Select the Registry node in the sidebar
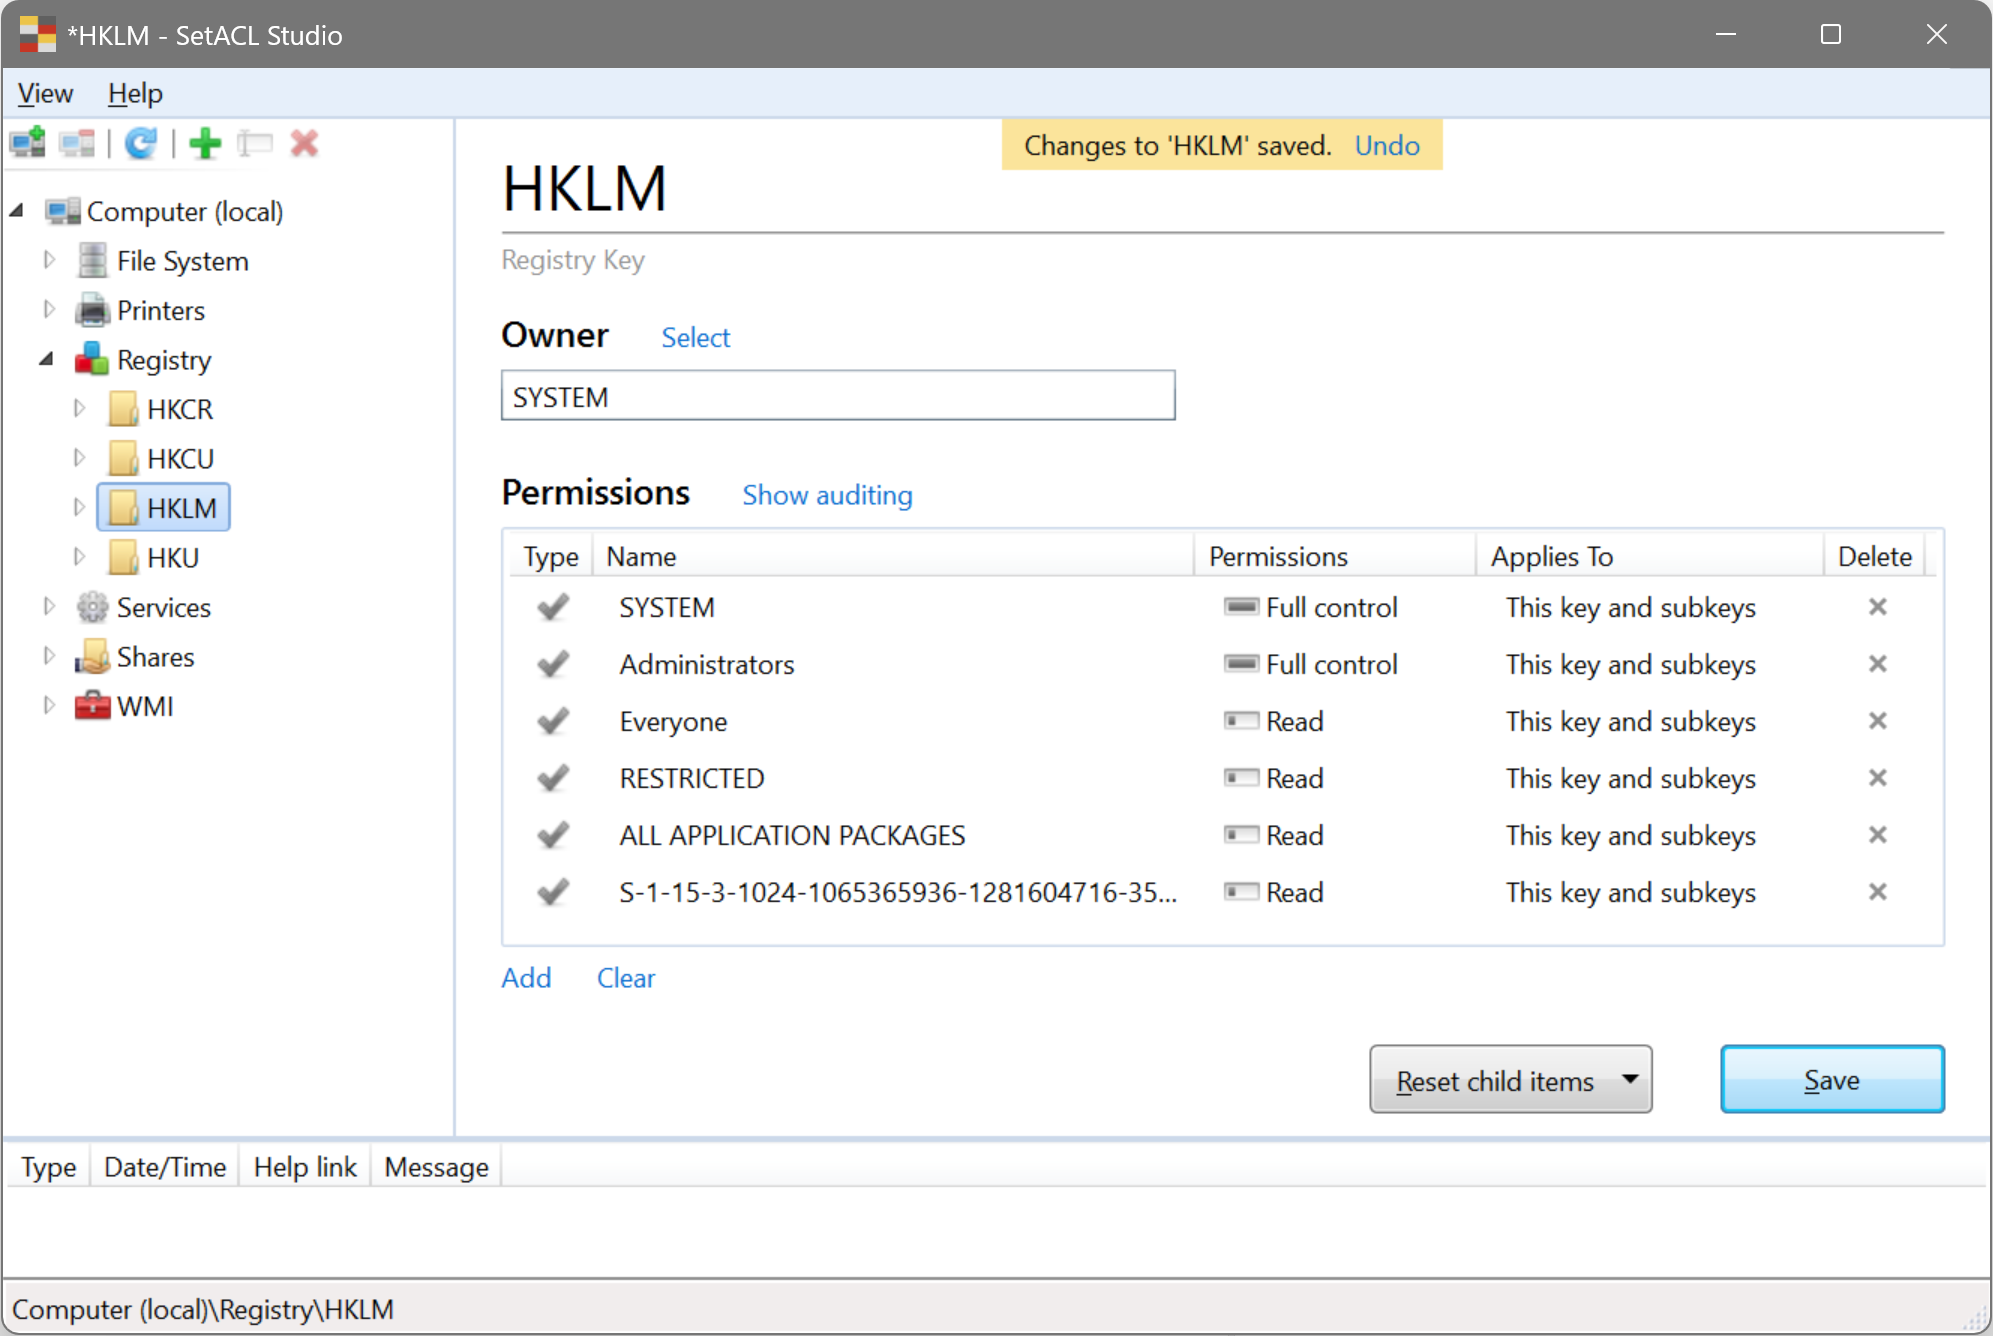This screenshot has width=1993, height=1336. click(x=164, y=359)
